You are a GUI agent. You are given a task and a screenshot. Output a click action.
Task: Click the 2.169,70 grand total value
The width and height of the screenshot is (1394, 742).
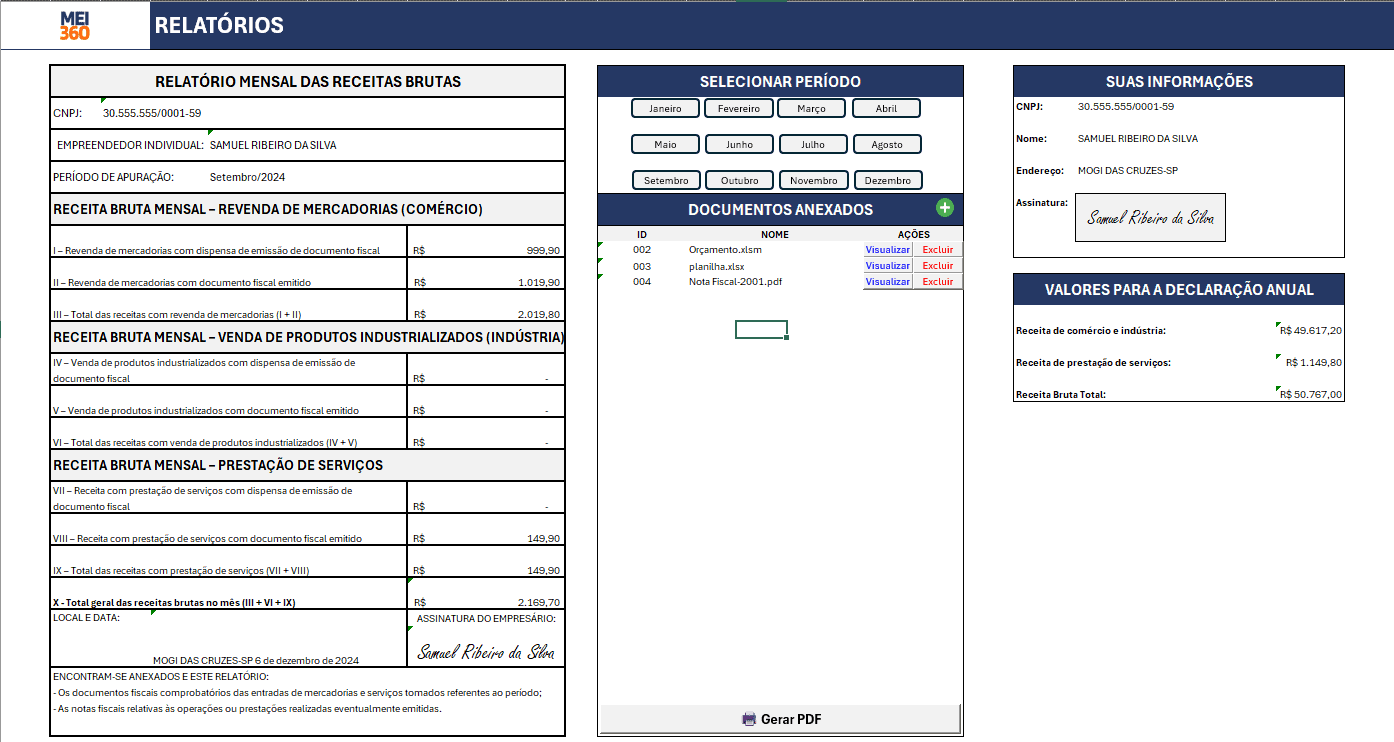coord(539,602)
